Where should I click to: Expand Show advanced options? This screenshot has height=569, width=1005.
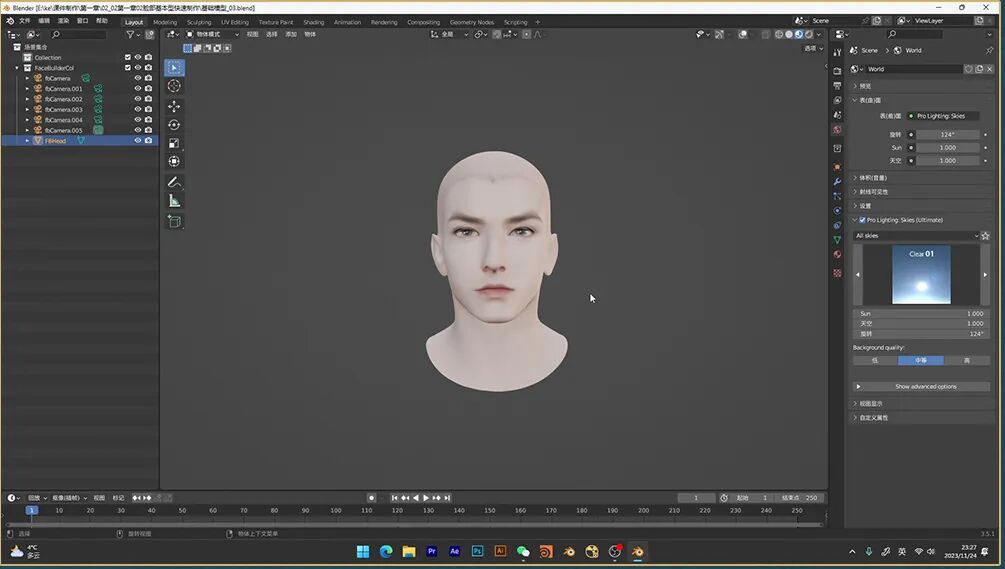921,386
